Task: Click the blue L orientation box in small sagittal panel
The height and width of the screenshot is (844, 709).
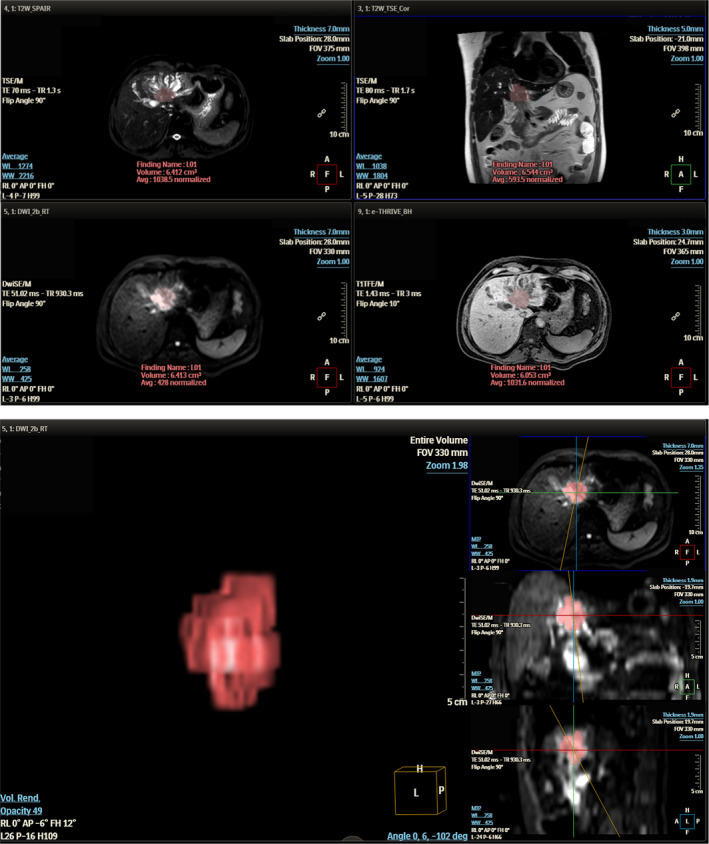Action: coord(687,821)
